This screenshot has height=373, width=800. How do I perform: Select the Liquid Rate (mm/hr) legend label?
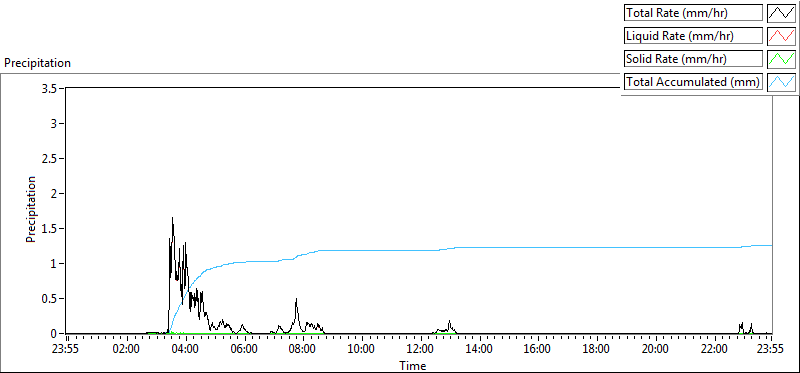pyautogui.click(x=693, y=36)
